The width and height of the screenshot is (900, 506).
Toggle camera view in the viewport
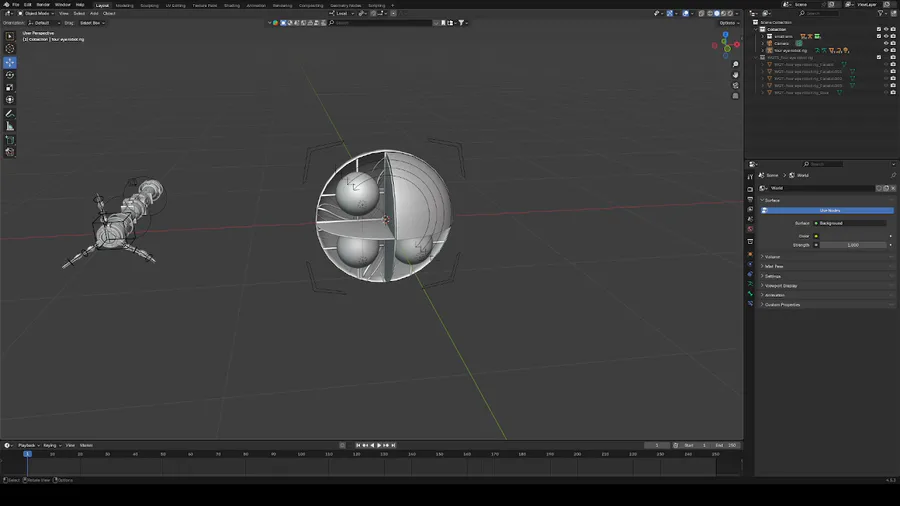coord(735,85)
